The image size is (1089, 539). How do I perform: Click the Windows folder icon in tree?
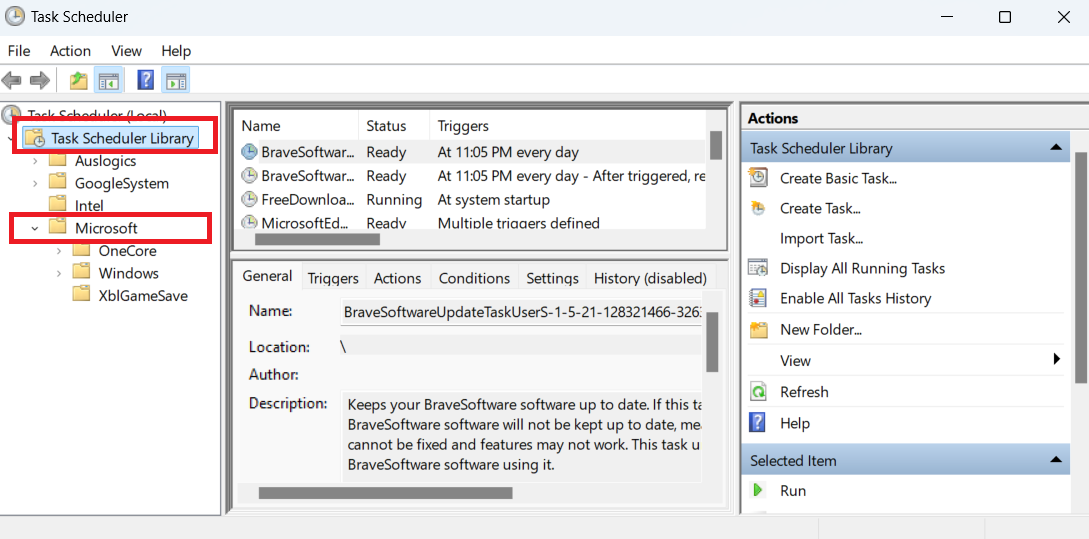click(81, 273)
